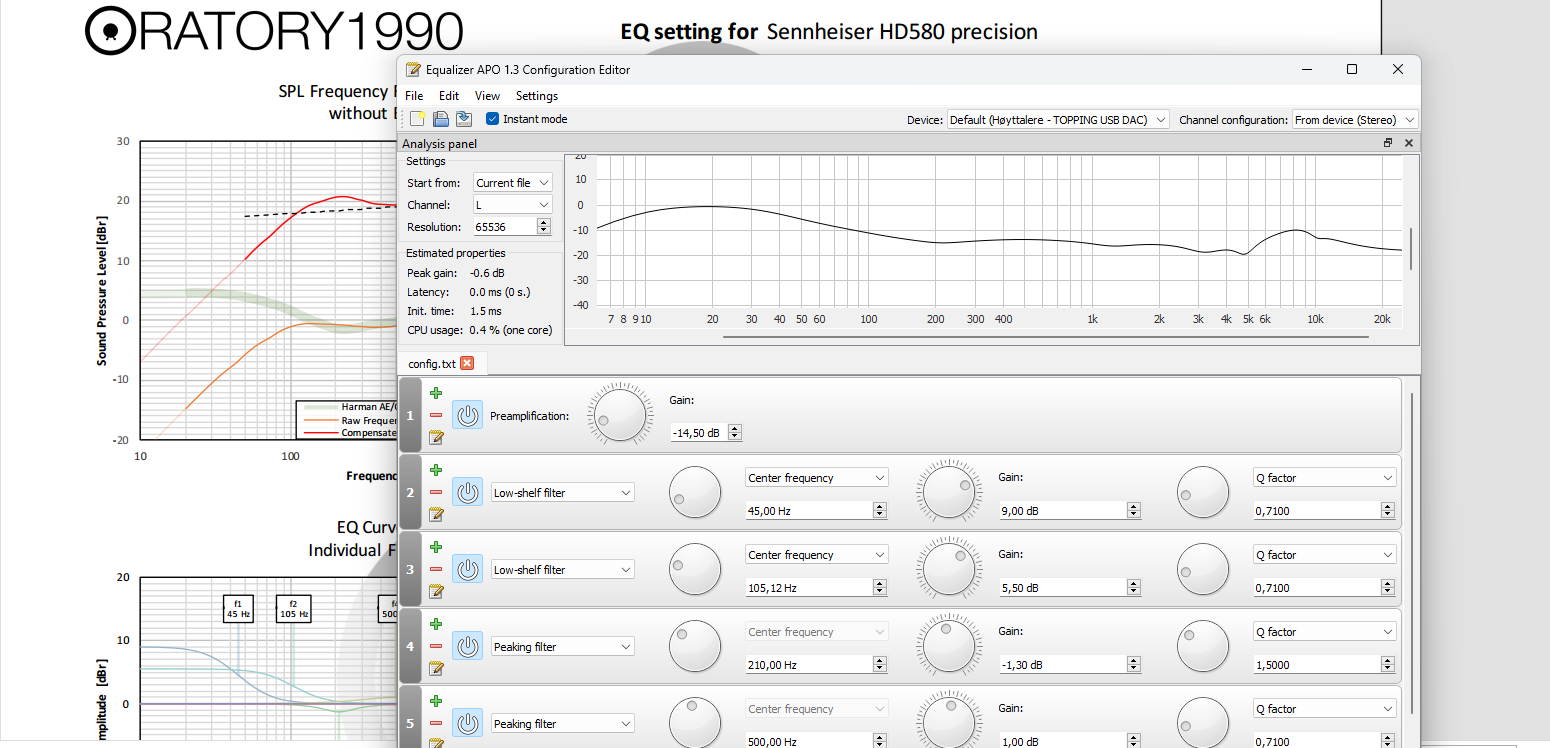Open row 2 Q factor mode dropdown
The width and height of the screenshot is (1550, 748).
click(1325, 478)
